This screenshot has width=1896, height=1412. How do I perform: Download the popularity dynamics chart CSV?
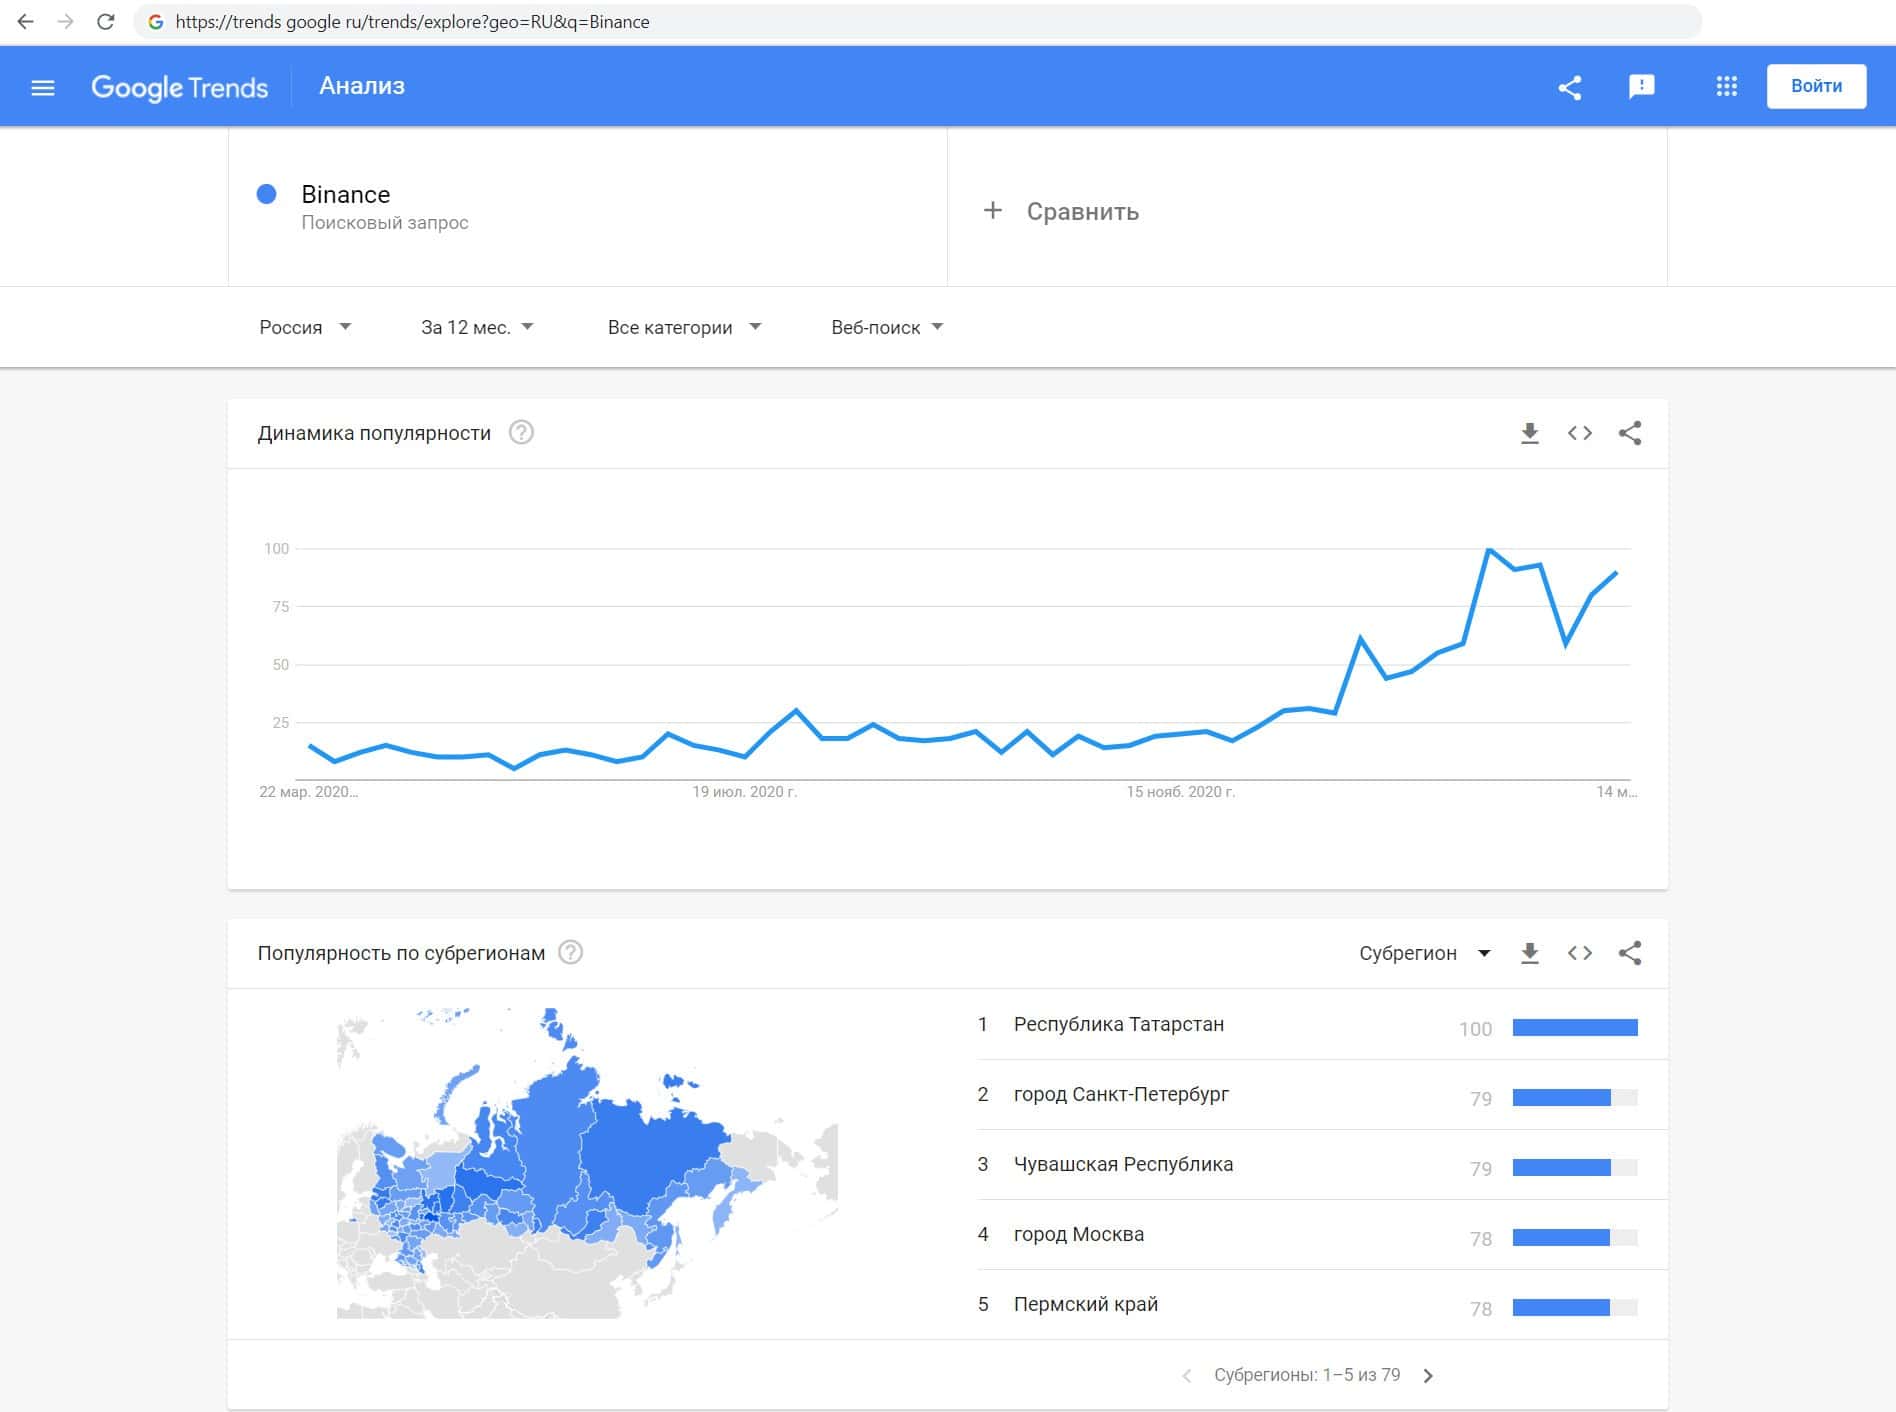click(1529, 433)
